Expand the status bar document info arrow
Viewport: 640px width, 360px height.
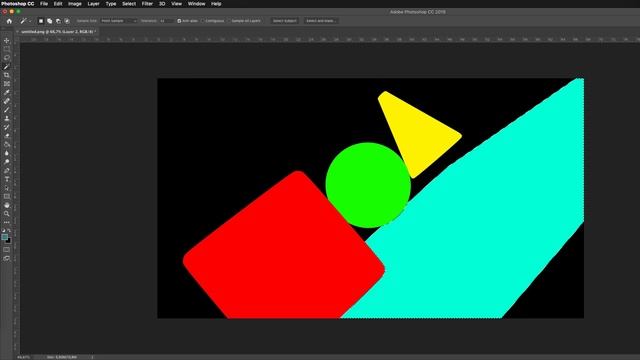click(x=92, y=357)
